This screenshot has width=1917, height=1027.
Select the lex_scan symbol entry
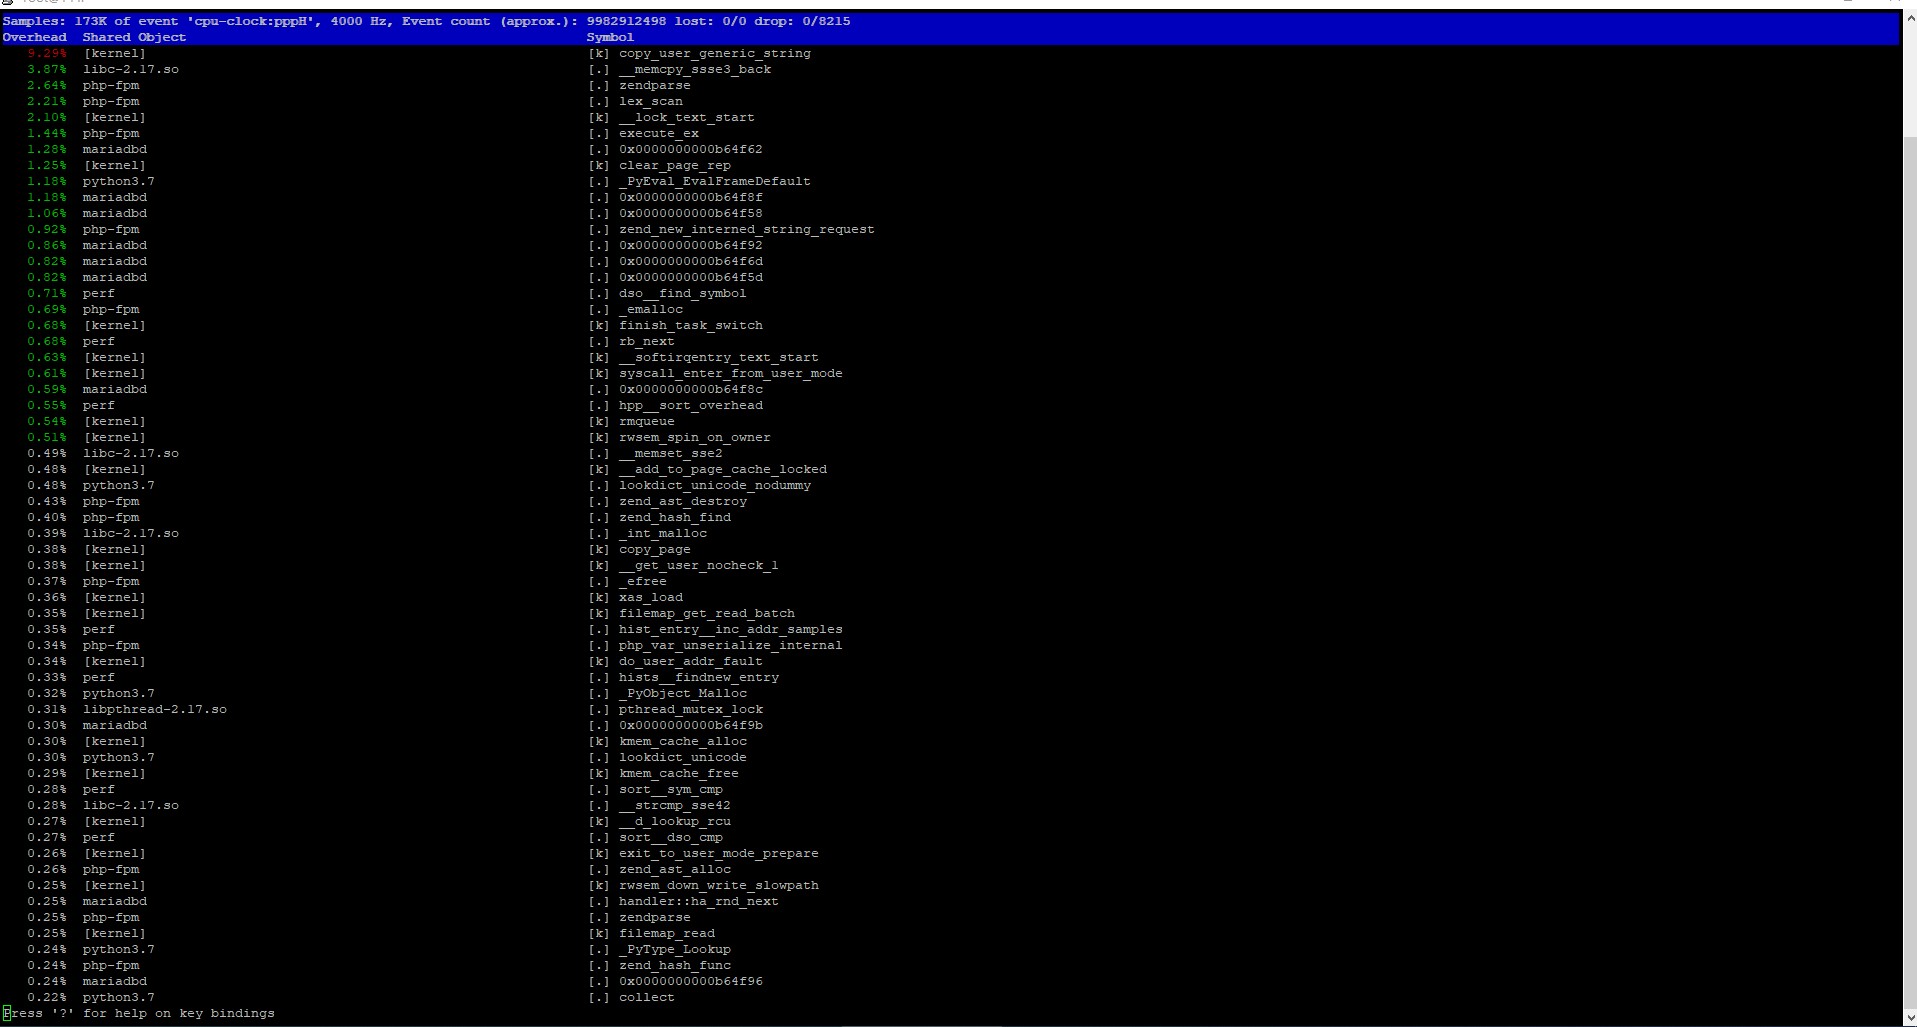pos(651,101)
